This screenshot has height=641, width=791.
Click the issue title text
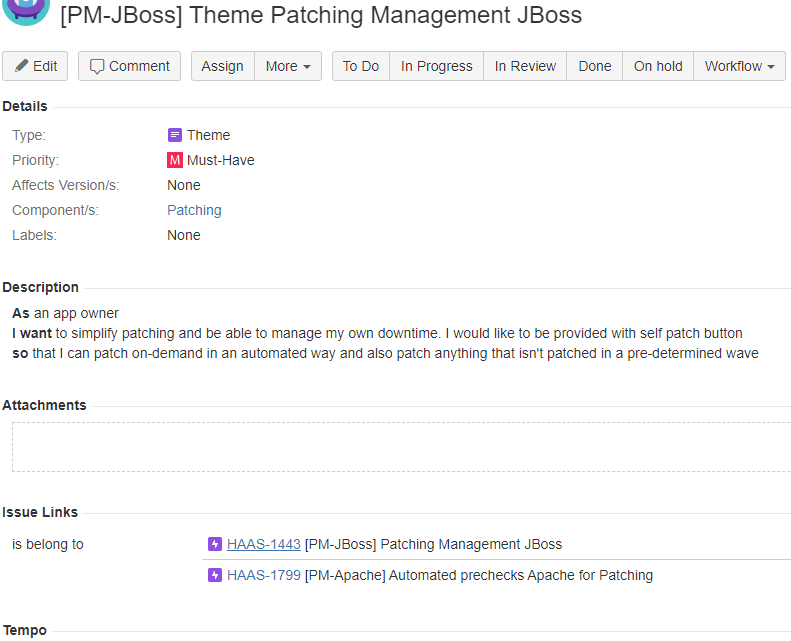click(321, 15)
